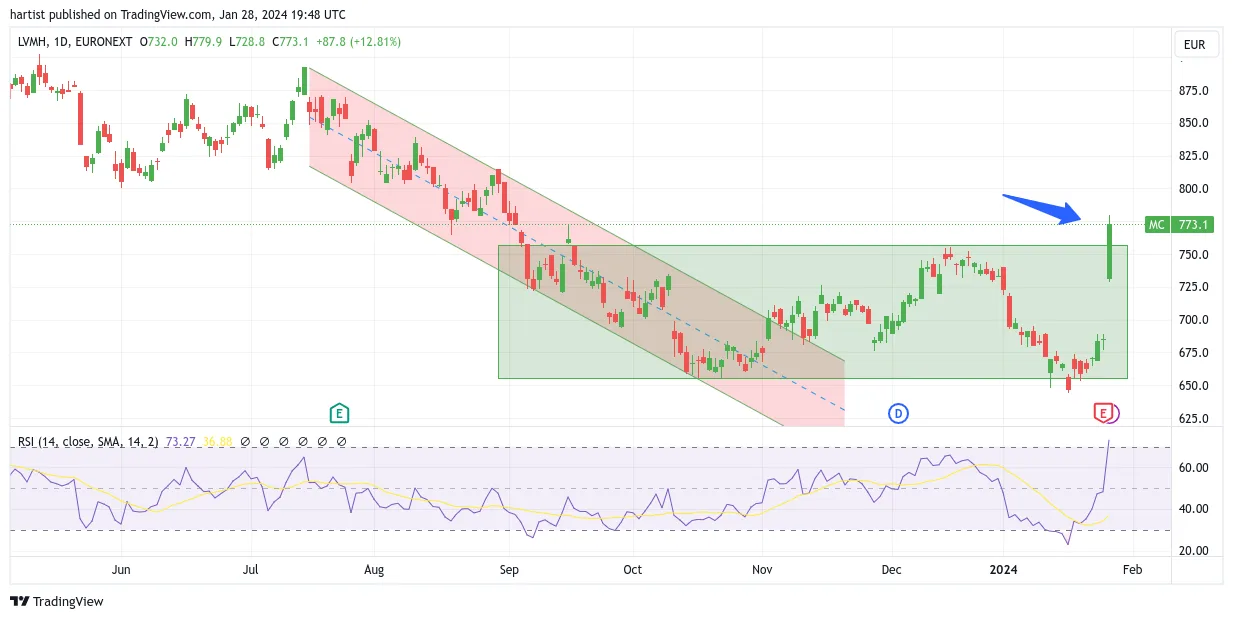Click the Sep label on time axis
Image resolution: width=1233 pixels, height=619 pixels.
point(509,570)
